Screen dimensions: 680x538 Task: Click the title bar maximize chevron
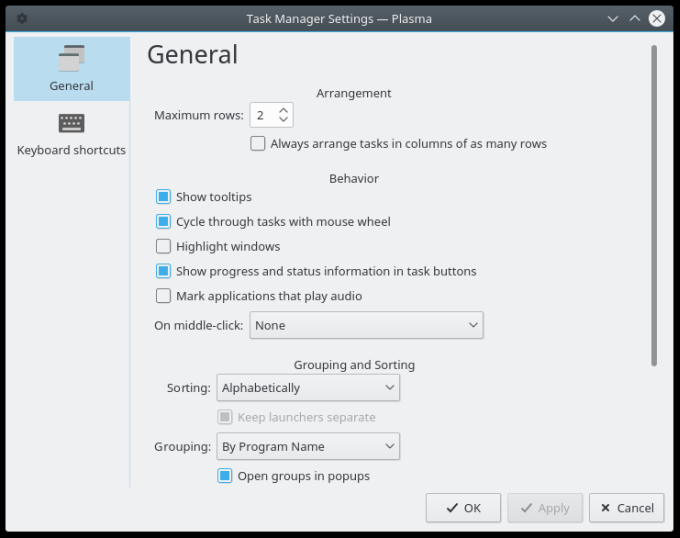[634, 18]
